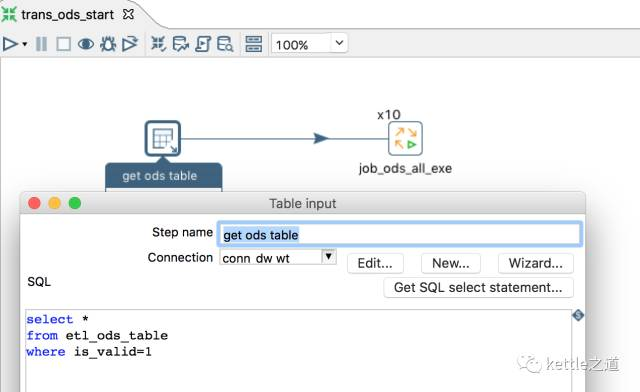Explore the database icon in toolbar

(x=225, y=44)
